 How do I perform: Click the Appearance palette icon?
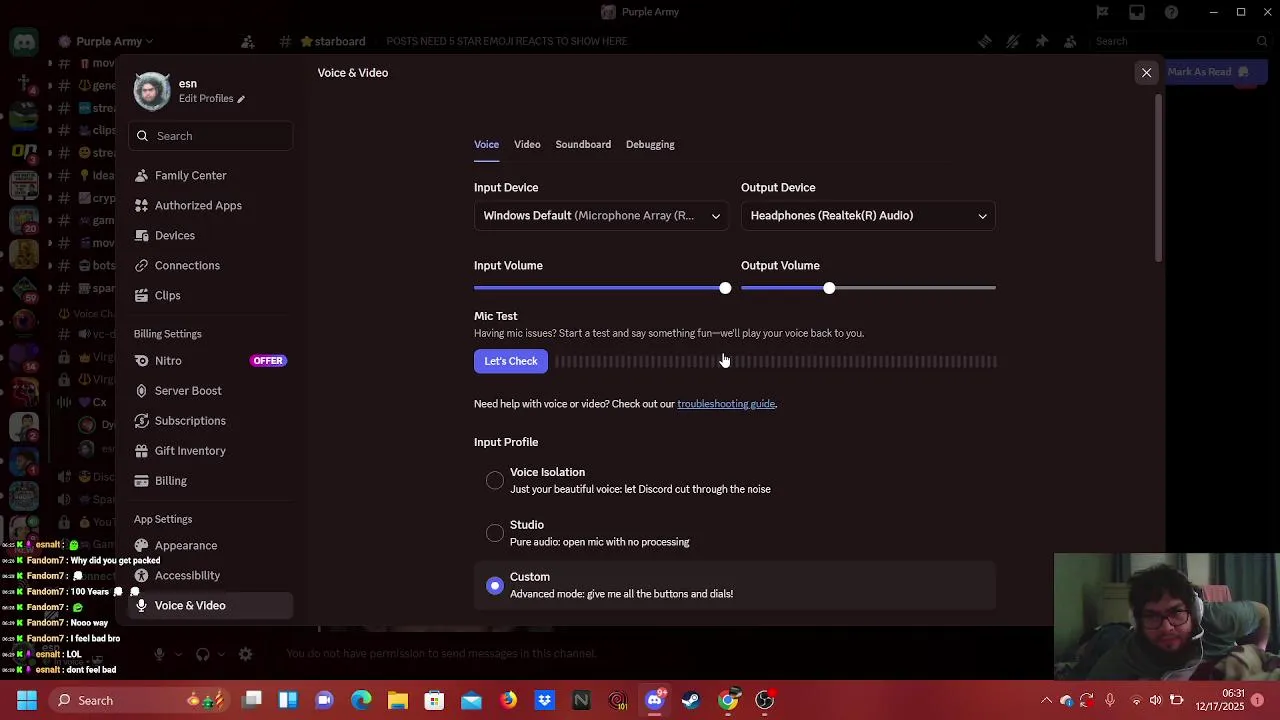141,545
